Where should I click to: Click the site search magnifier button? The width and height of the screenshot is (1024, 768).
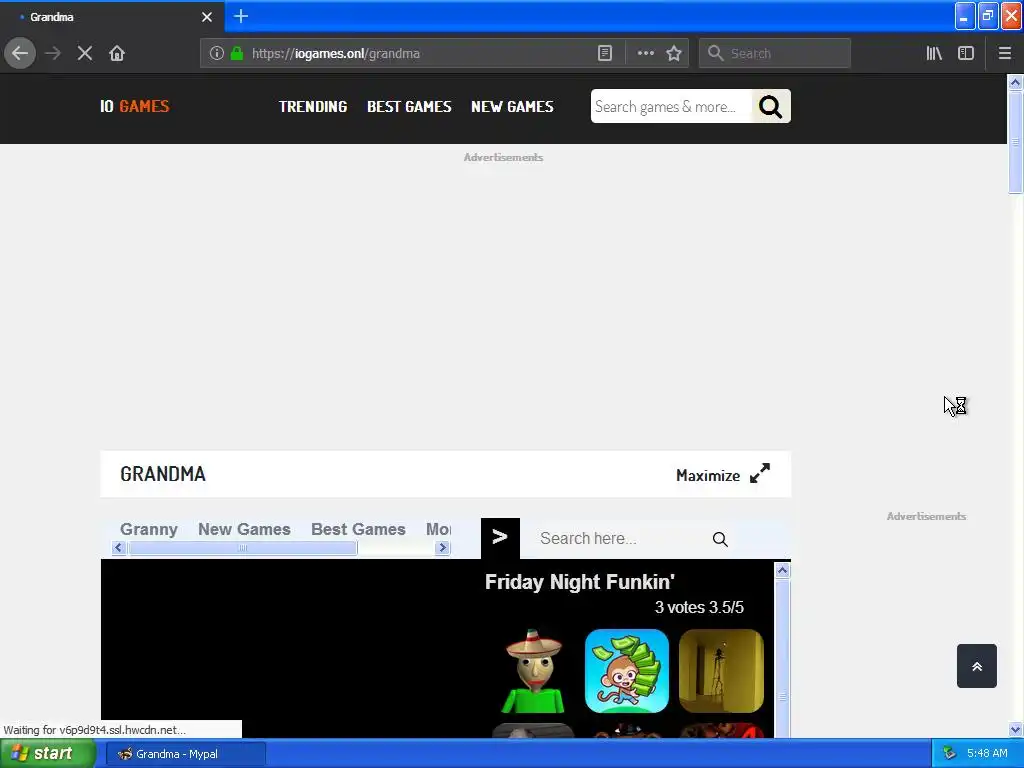[x=771, y=106]
